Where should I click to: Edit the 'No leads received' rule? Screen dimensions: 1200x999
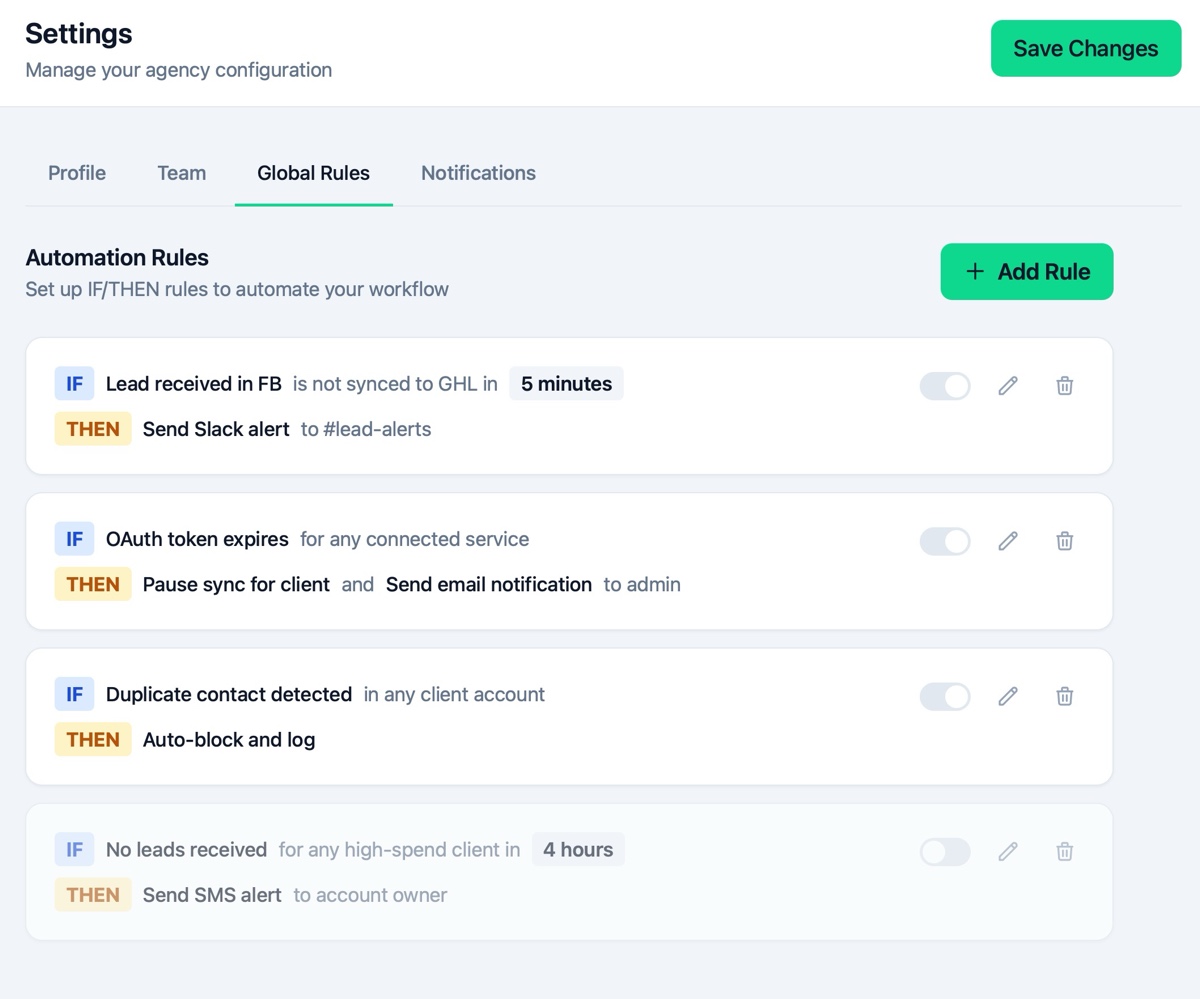(x=1007, y=851)
